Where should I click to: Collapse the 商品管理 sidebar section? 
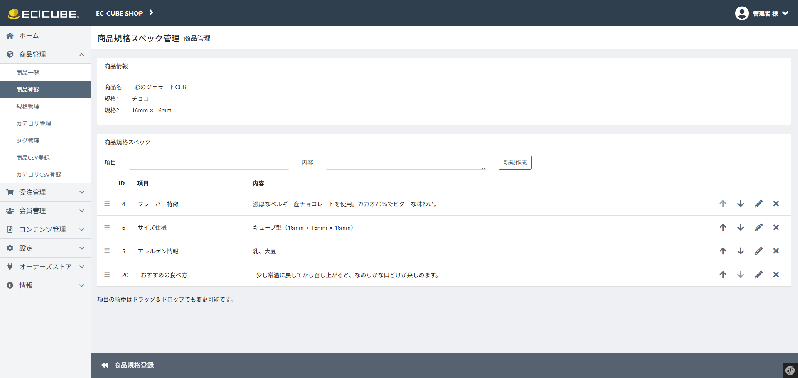click(x=45, y=54)
